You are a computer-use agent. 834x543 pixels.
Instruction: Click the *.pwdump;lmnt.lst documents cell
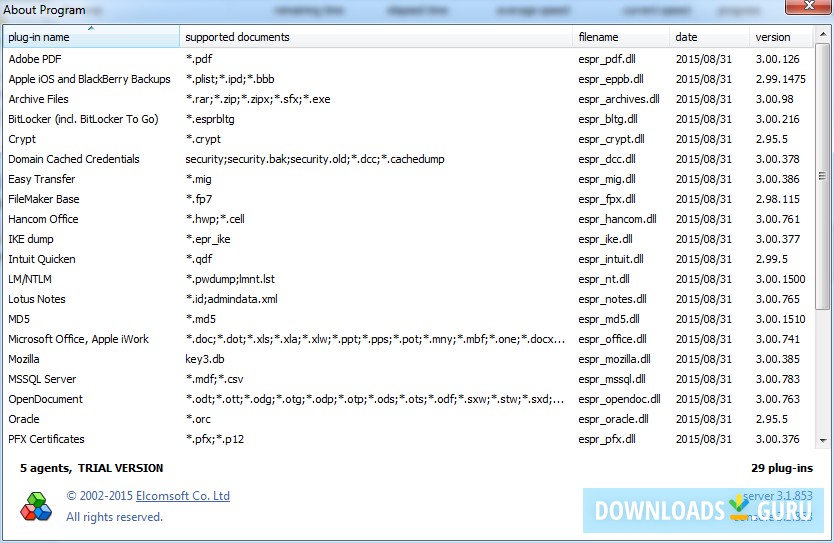pyautogui.click(x=230, y=279)
